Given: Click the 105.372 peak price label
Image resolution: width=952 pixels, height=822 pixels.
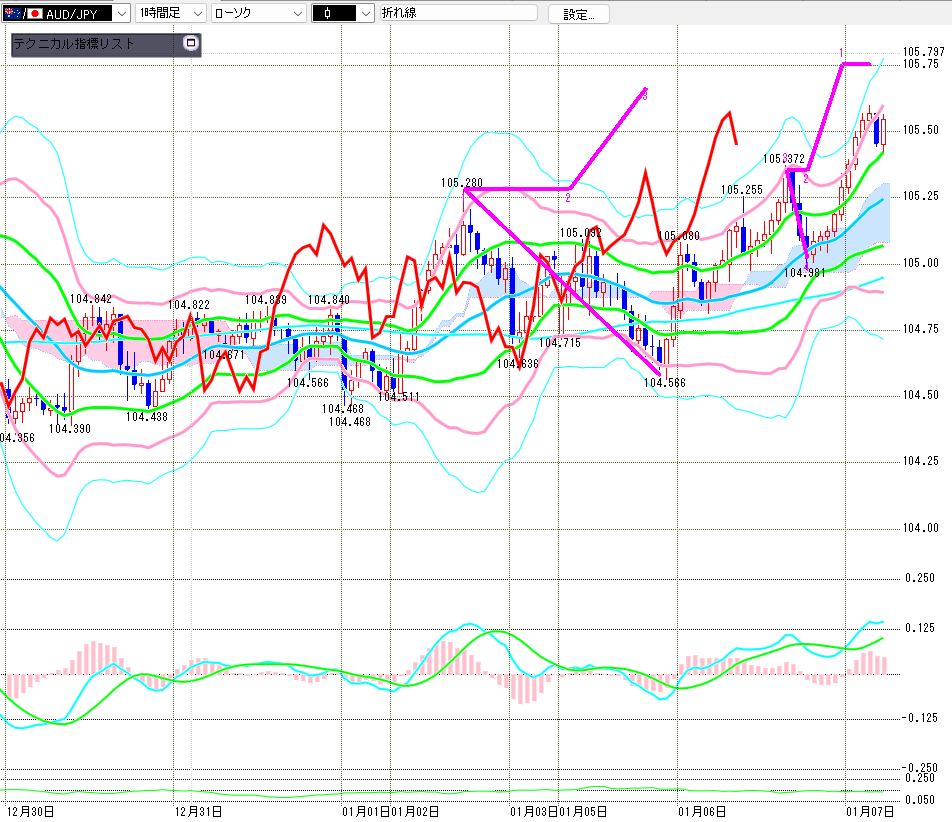Looking at the screenshot, I should pos(783,158).
